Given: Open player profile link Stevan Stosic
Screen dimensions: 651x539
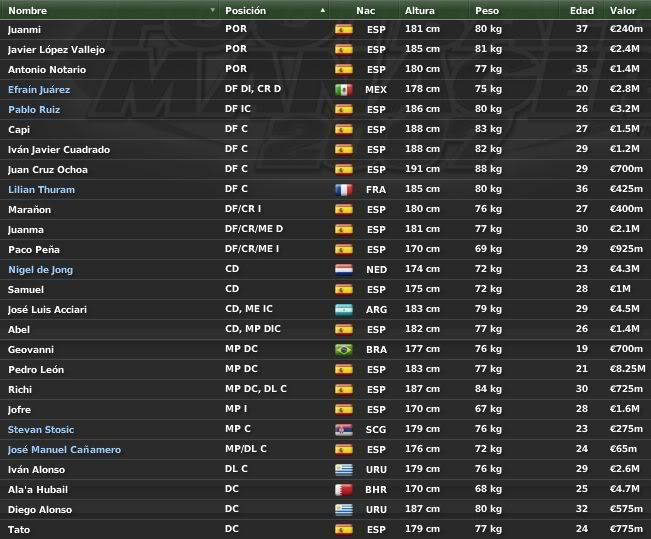Looking at the screenshot, I should (x=41, y=430).
